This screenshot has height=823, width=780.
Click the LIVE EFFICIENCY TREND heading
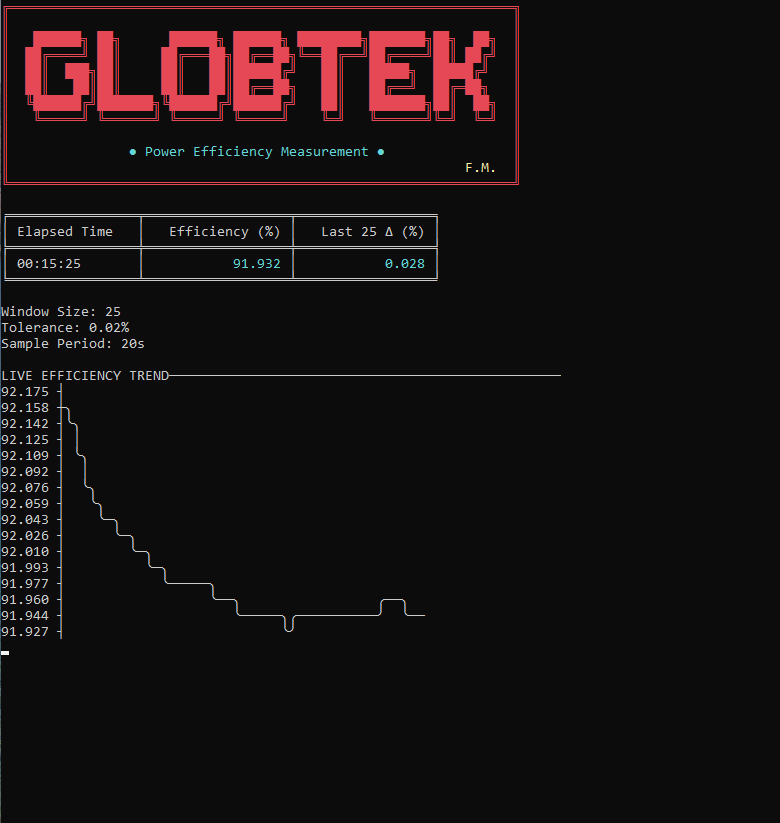(x=85, y=376)
